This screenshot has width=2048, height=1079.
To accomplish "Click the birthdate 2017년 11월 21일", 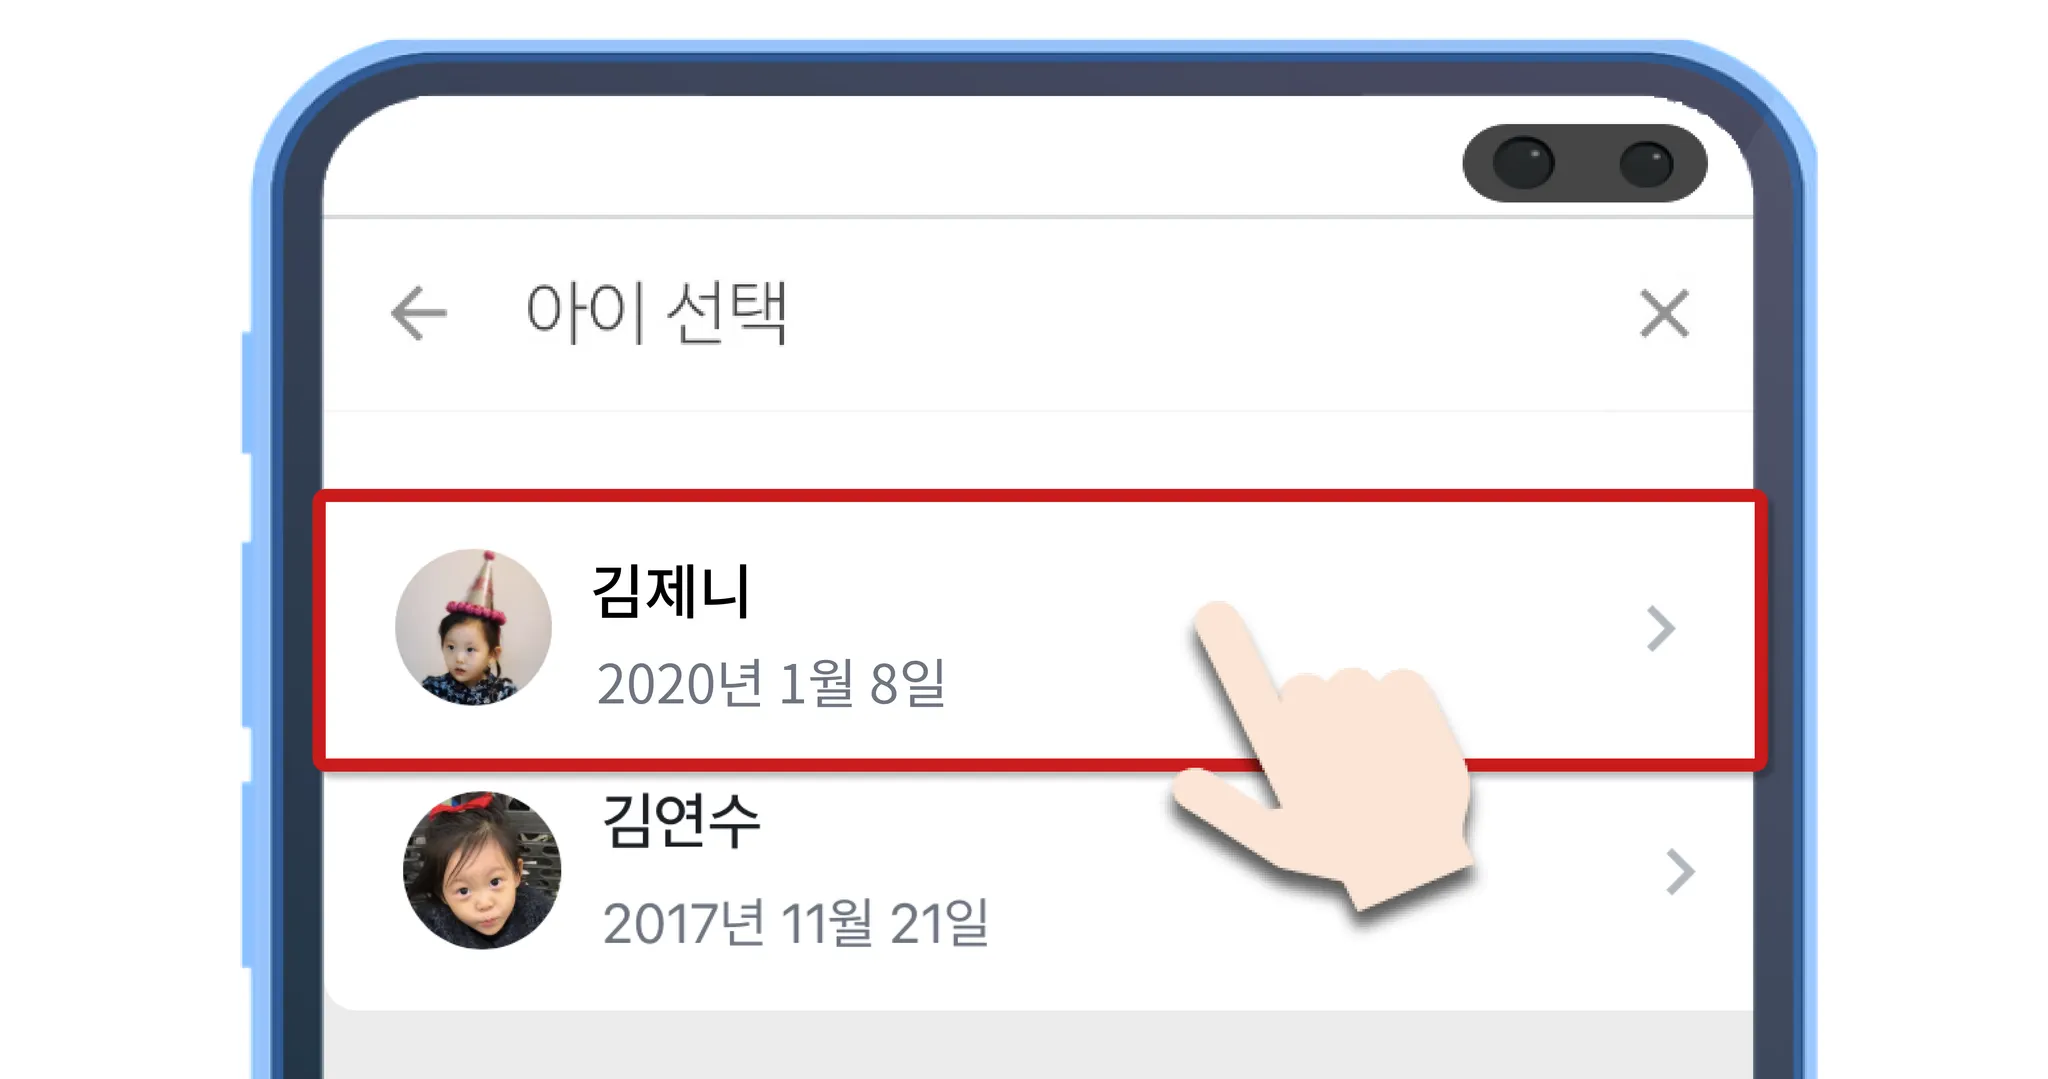I will (x=795, y=922).
